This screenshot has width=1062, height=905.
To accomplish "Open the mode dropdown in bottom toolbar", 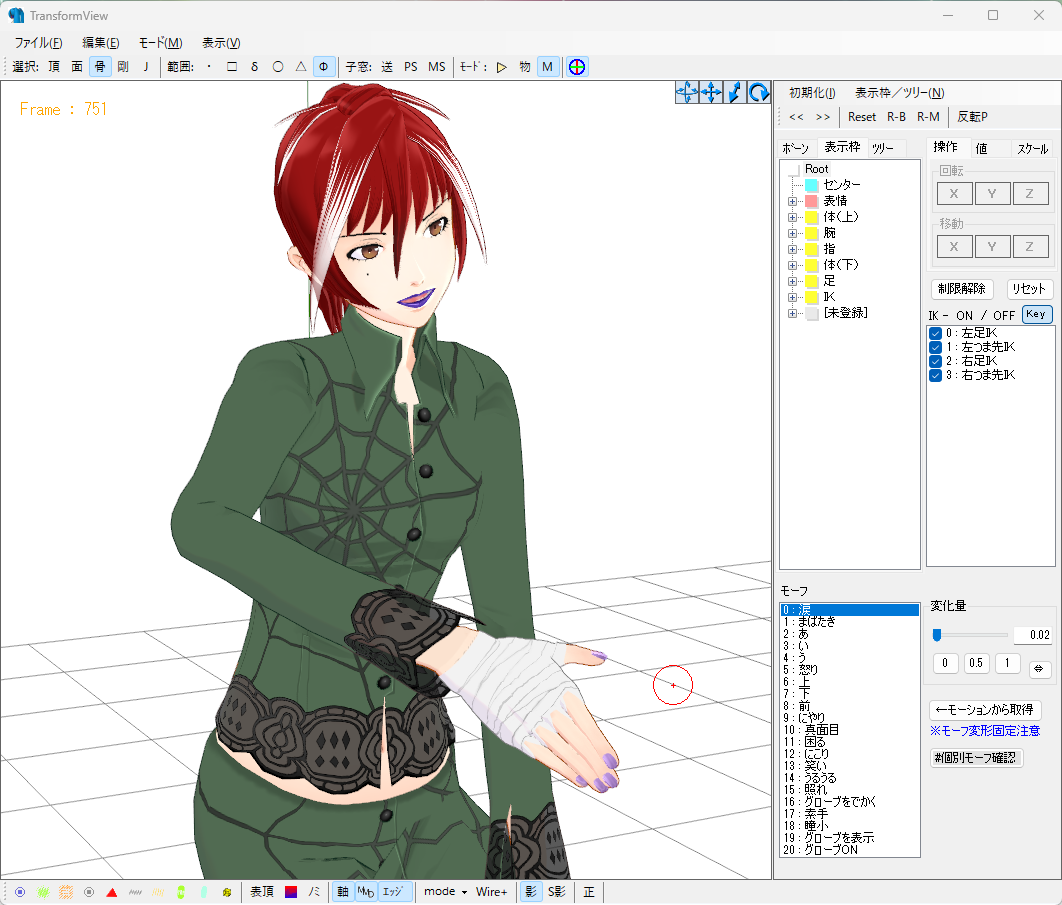I will [x=446, y=892].
